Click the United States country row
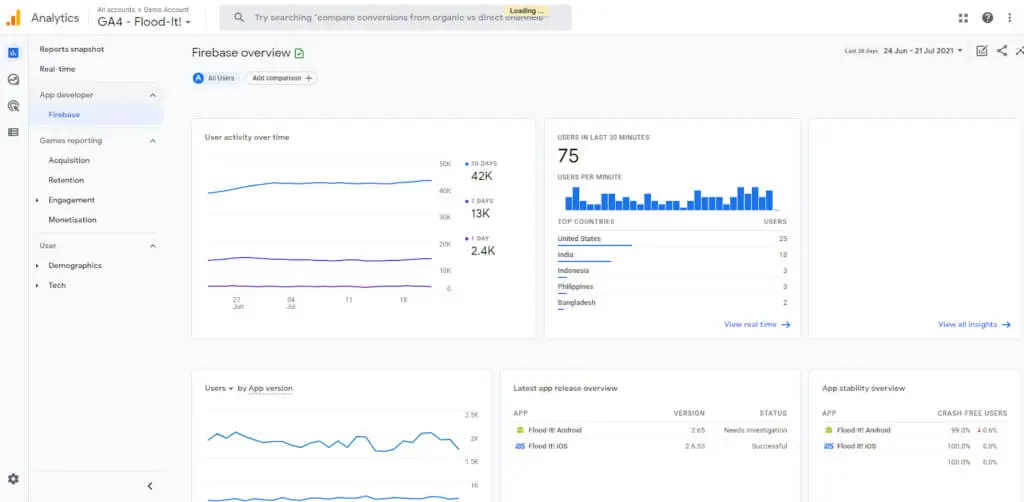1024x502 pixels. tap(672, 240)
